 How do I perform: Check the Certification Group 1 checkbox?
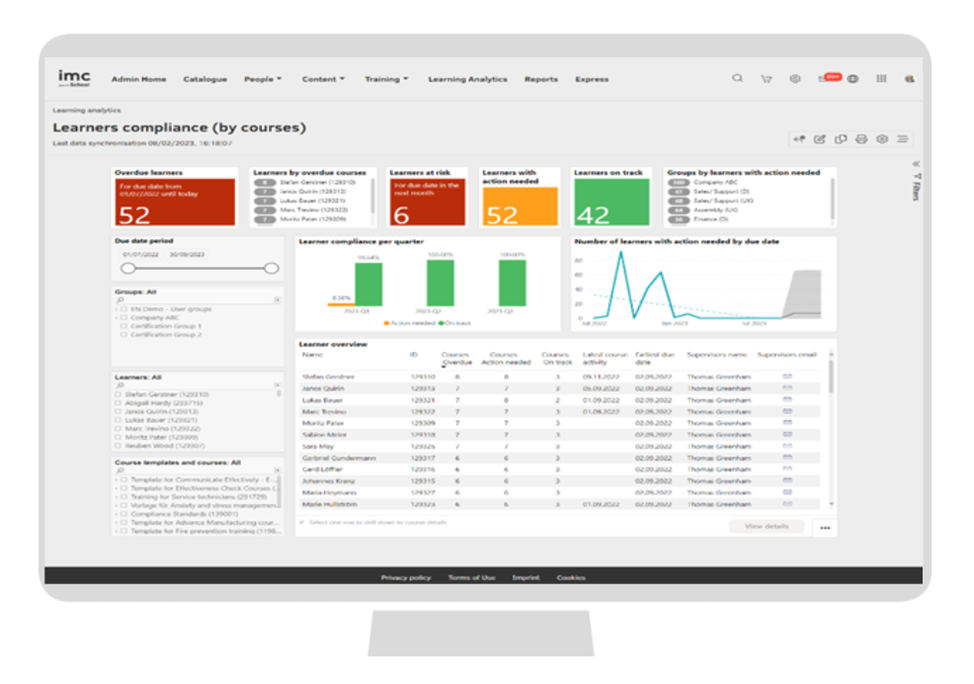[x=123, y=326]
